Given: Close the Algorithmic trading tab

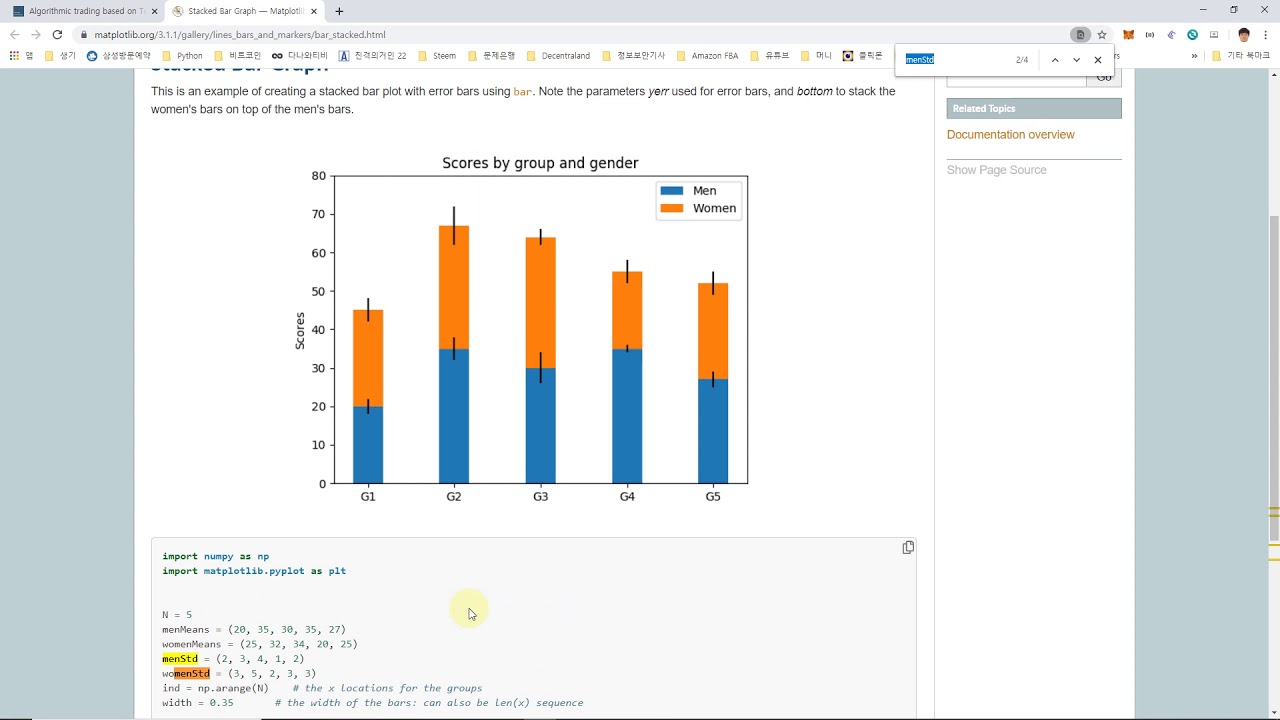Looking at the screenshot, I should pyautogui.click(x=154, y=11).
